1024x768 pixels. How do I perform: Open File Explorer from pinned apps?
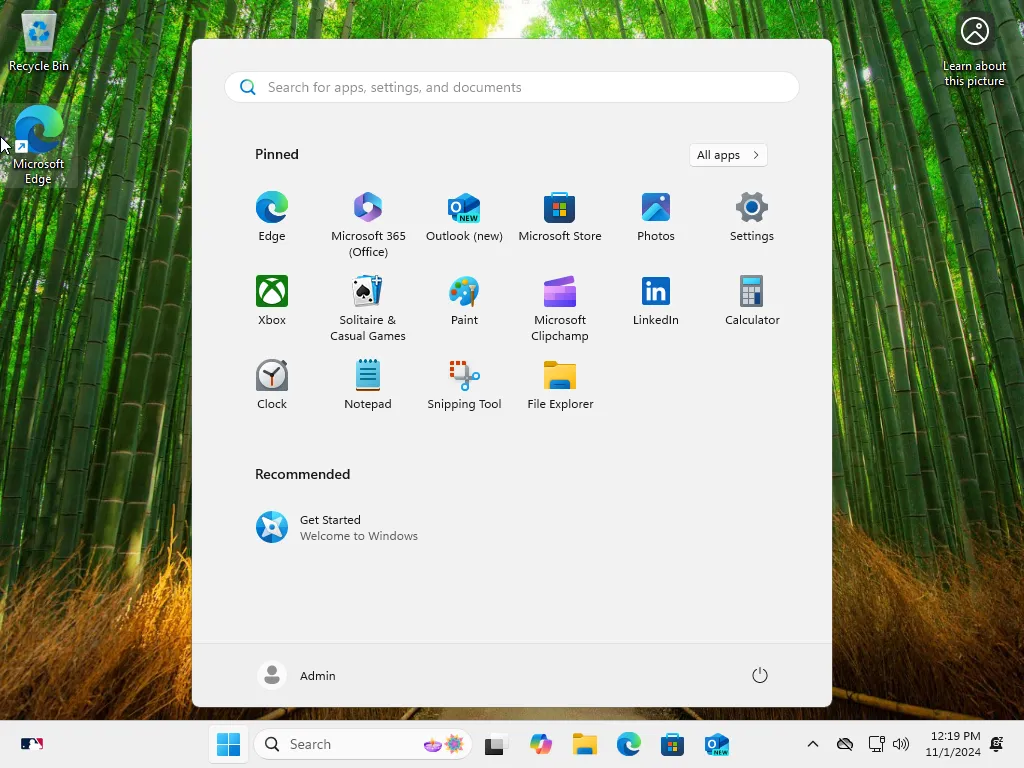560,385
